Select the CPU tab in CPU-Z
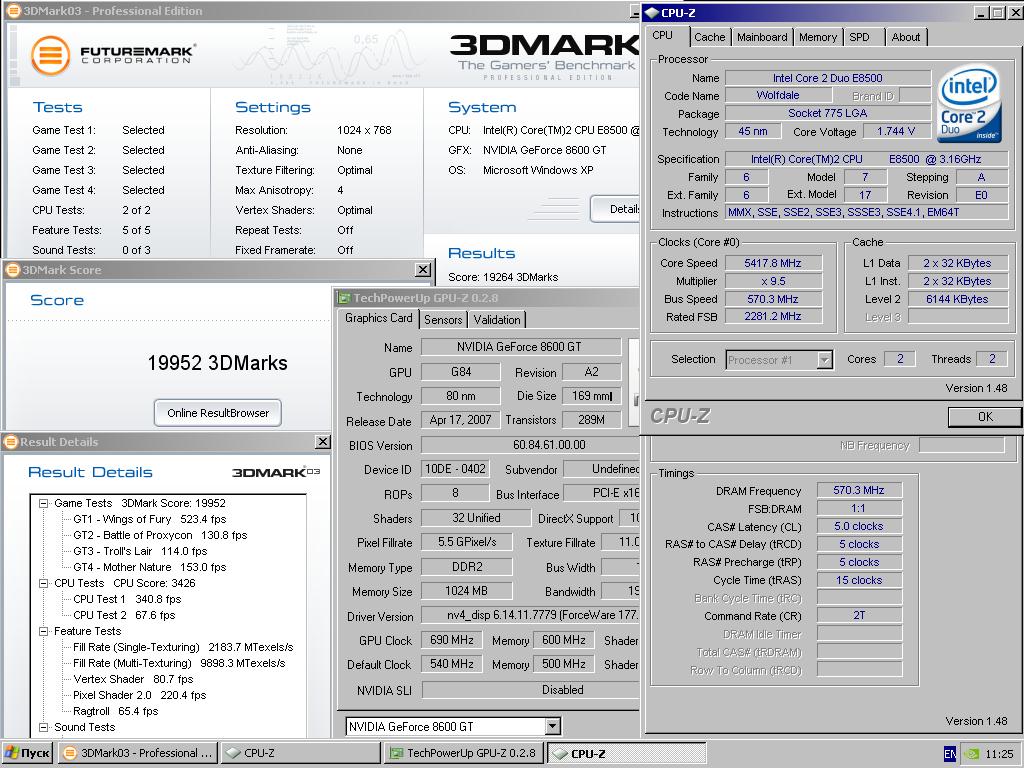 (x=663, y=35)
